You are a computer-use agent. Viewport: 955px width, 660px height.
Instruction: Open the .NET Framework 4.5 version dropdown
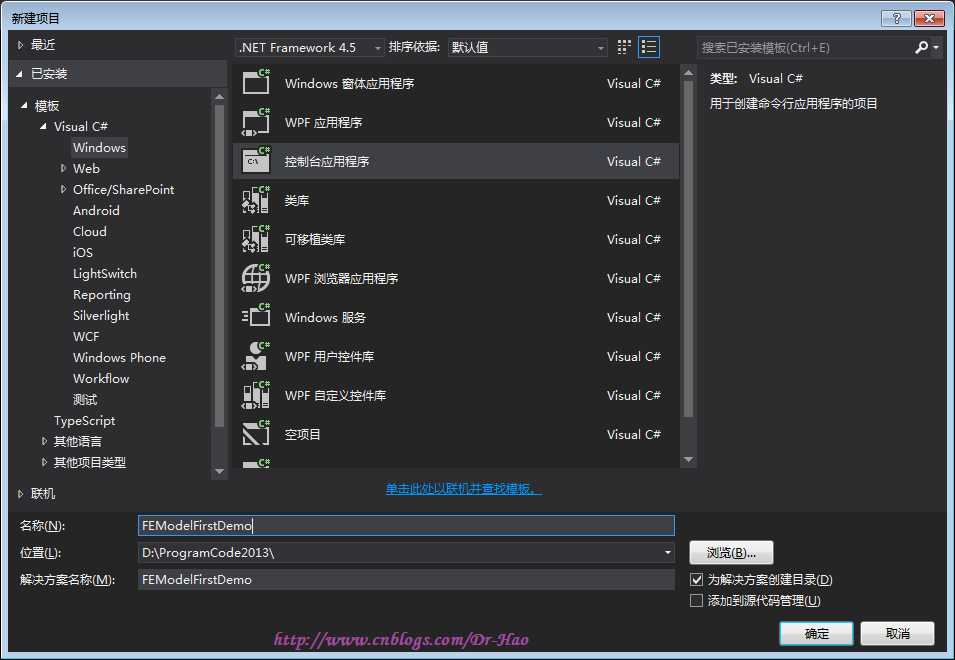(x=310, y=47)
